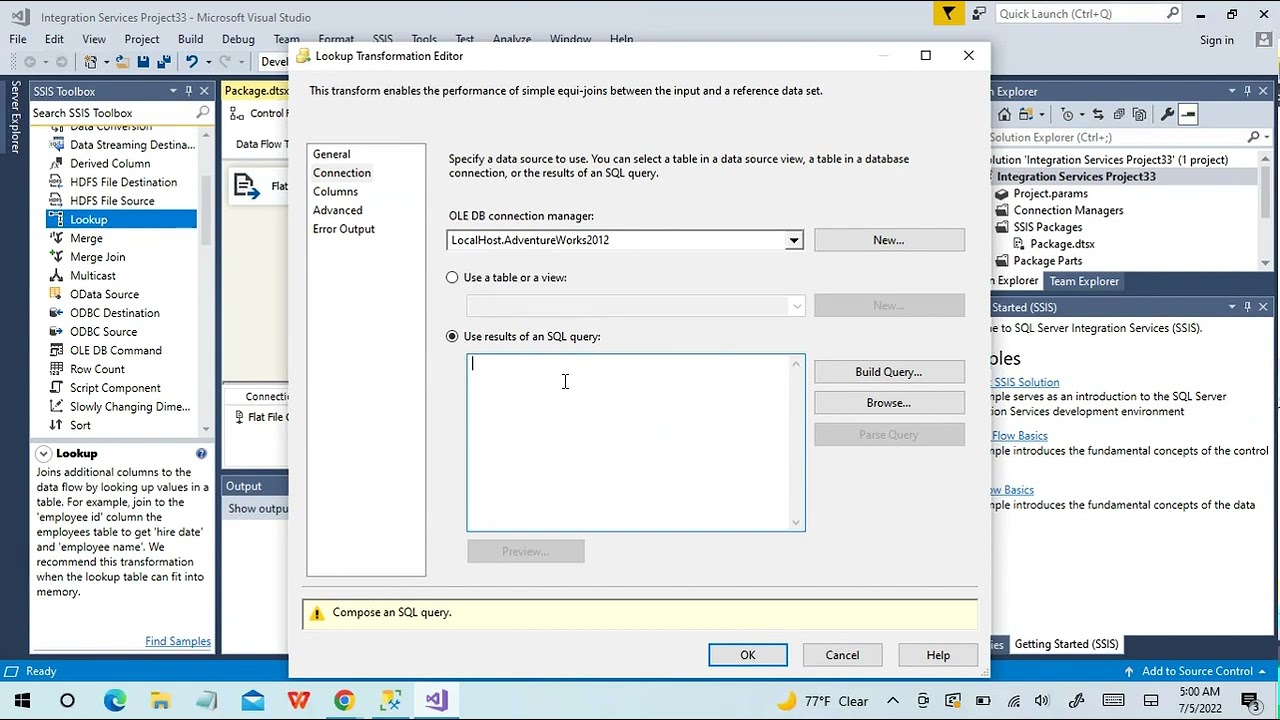This screenshot has width=1280, height=720.
Task: Open the Edit menu
Action: click(54, 39)
